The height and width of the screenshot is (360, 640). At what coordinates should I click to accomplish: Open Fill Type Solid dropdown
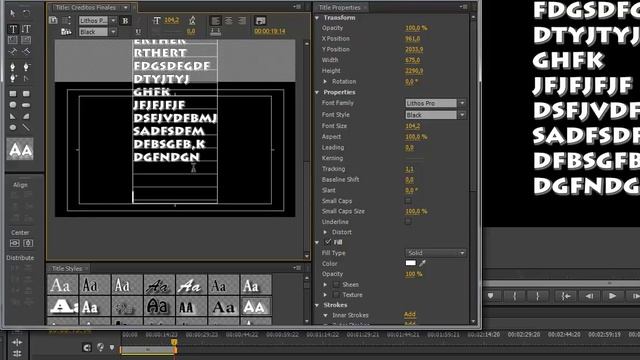[435, 253]
